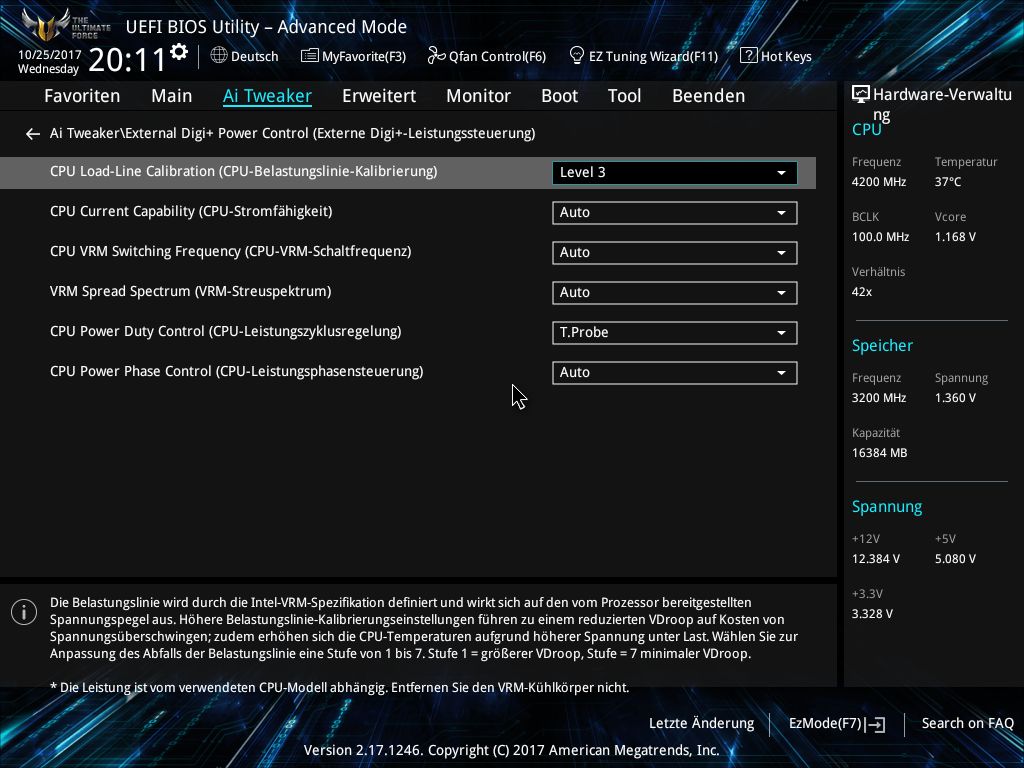
Task: Open the VRM Spread Spectrum dropdown
Action: pos(675,293)
